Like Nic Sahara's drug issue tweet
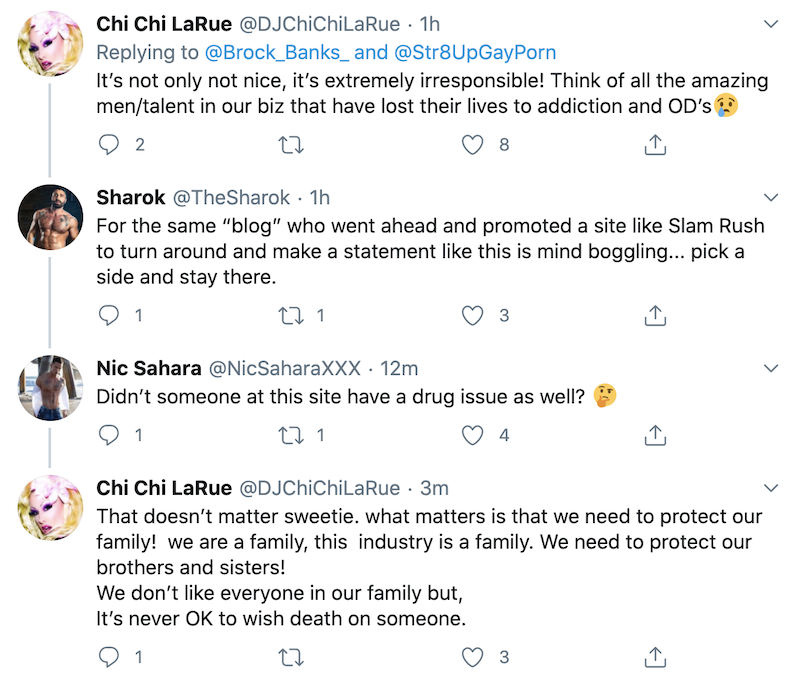Viewport: 800px width, 682px height. 472,435
